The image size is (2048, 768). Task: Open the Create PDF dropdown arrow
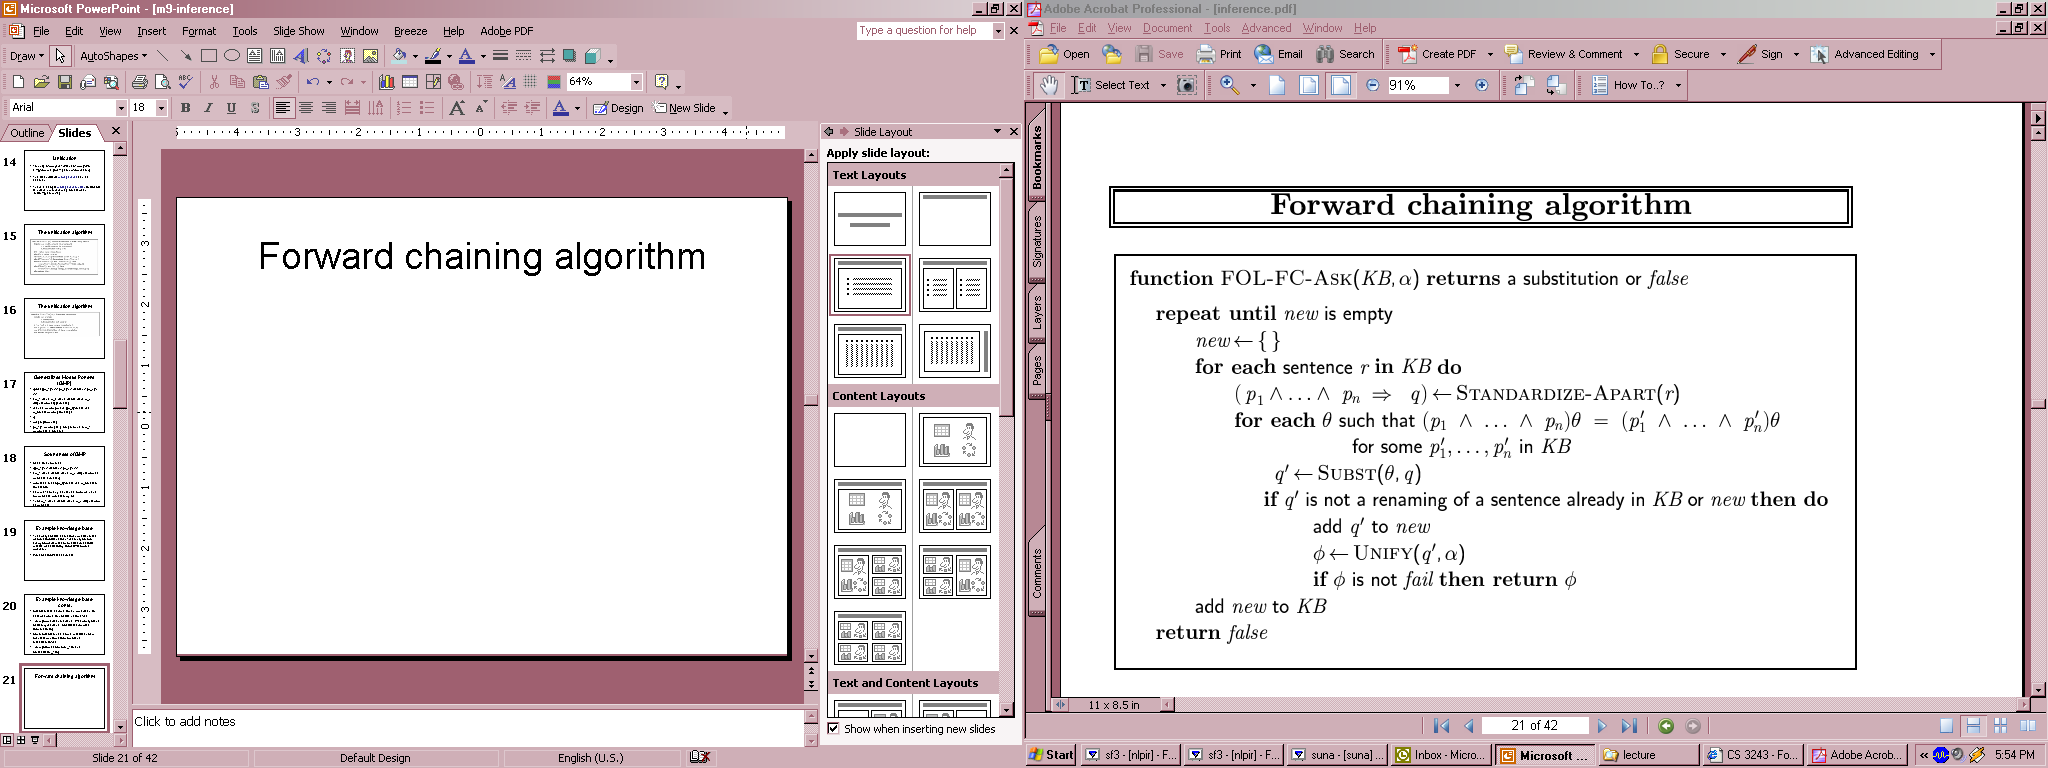pos(1490,54)
